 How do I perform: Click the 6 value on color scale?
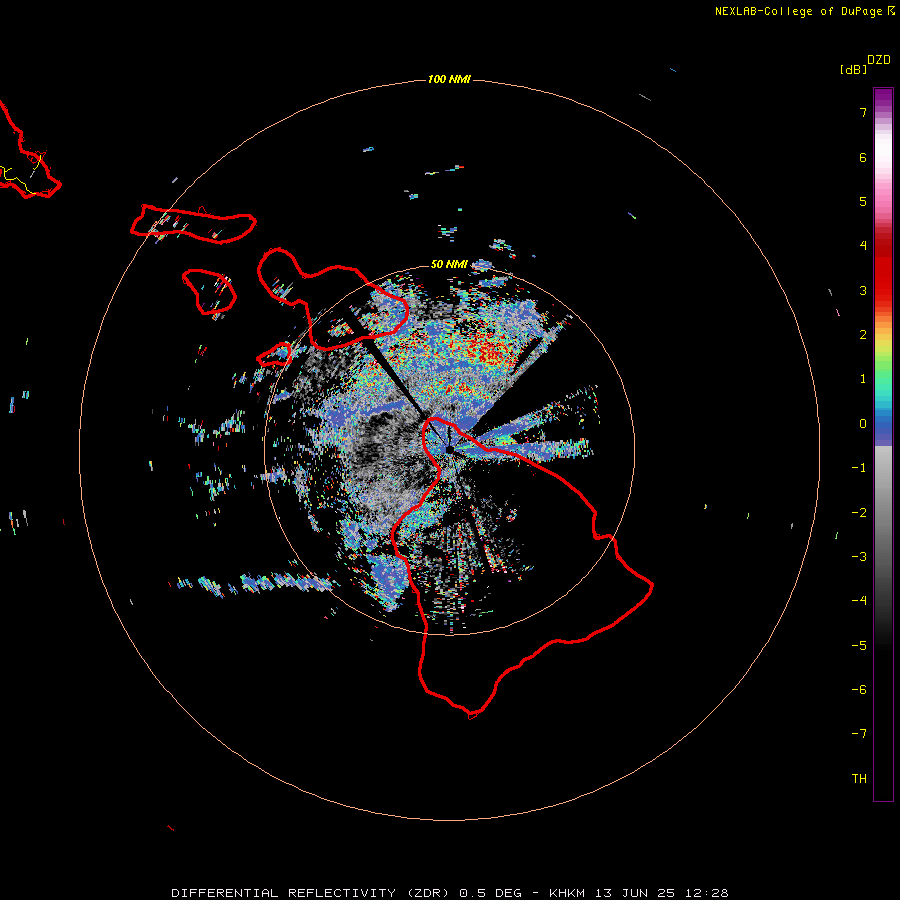(x=863, y=157)
